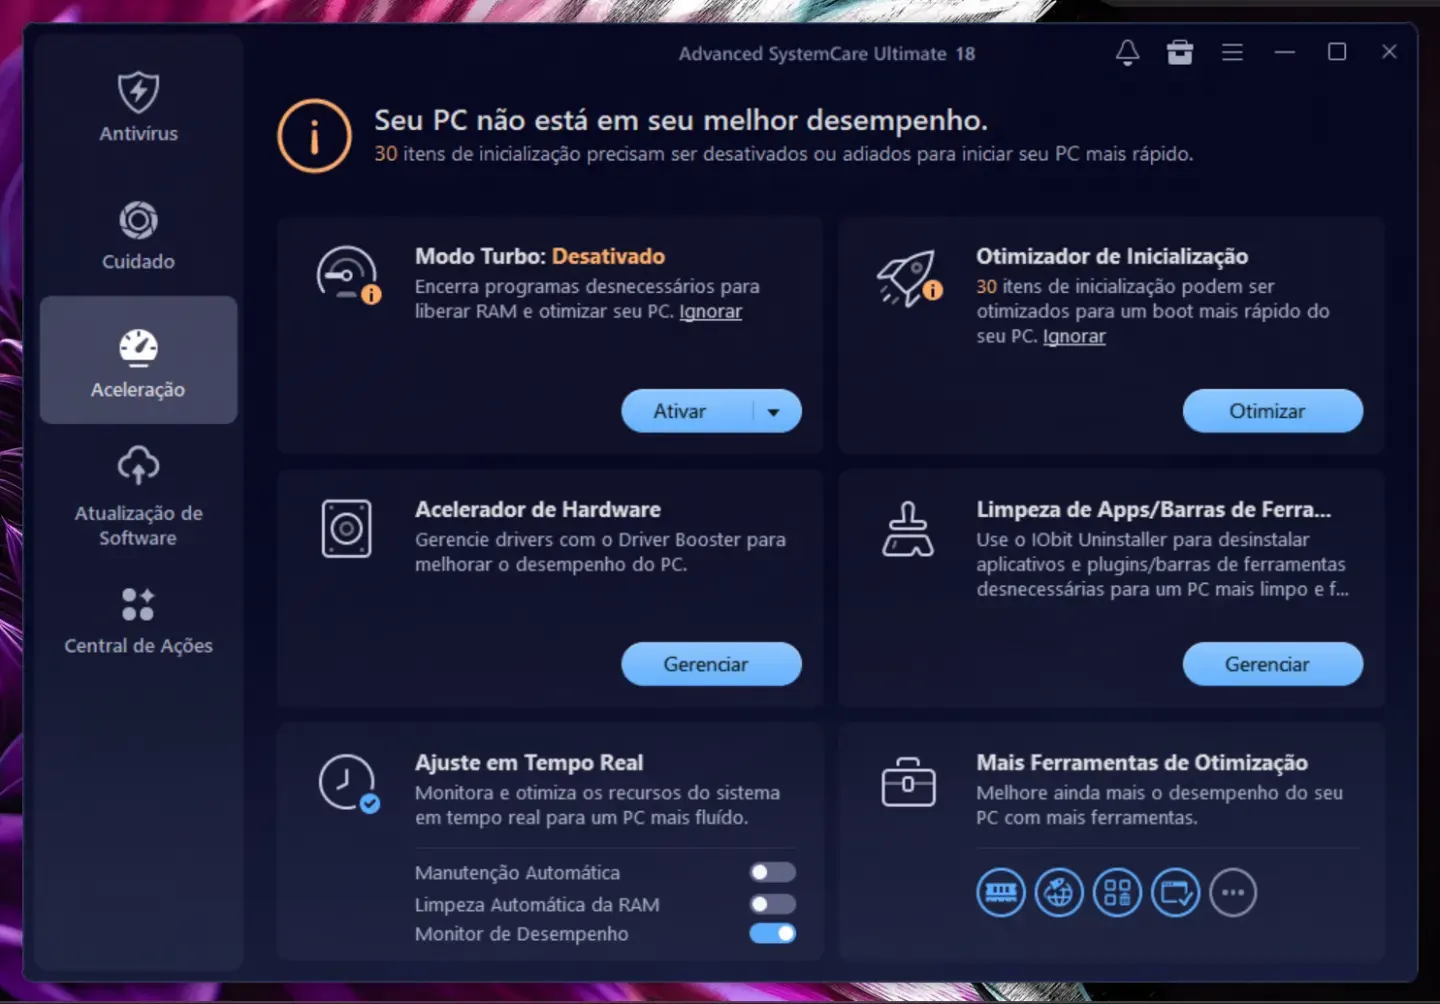The height and width of the screenshot is (1004, 1440).
Task: Click the cleaning brush icon for Limpeza de Apps
Action: pyautogui.click(x=908, y=529)
